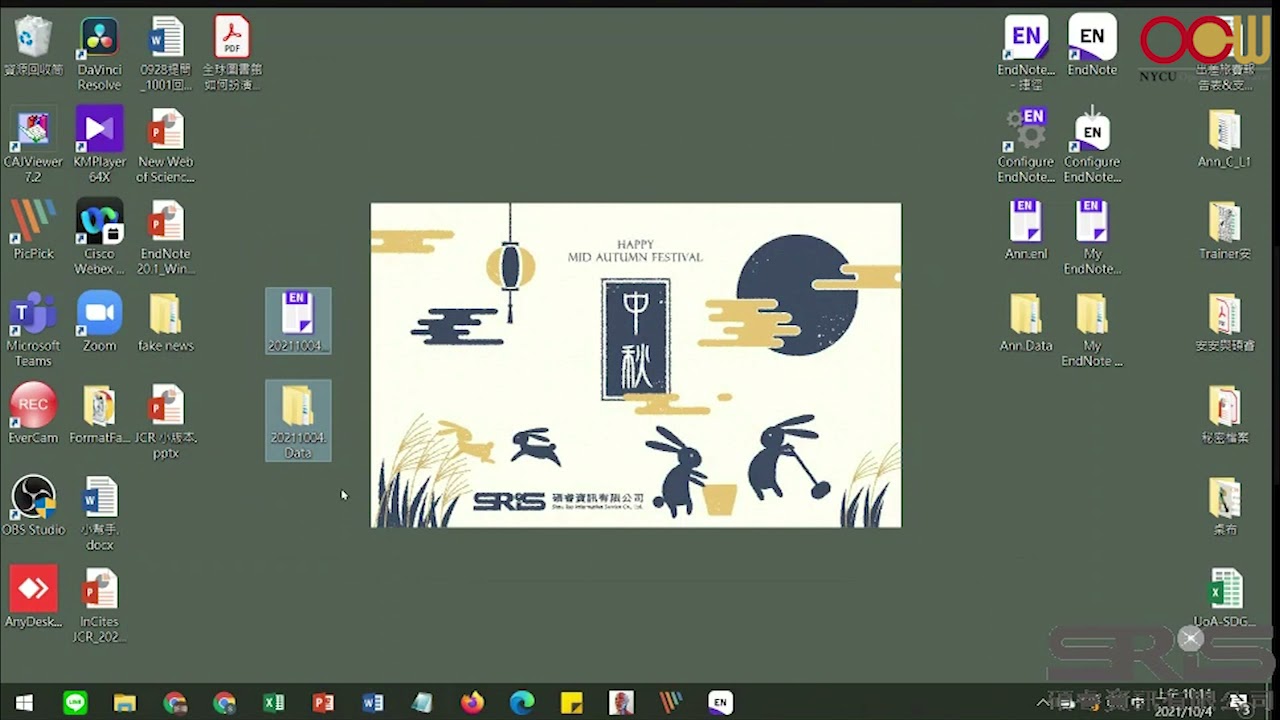Open Firefox from the taskbar
The image size is (1280, 720).
[x=472, y=703]
